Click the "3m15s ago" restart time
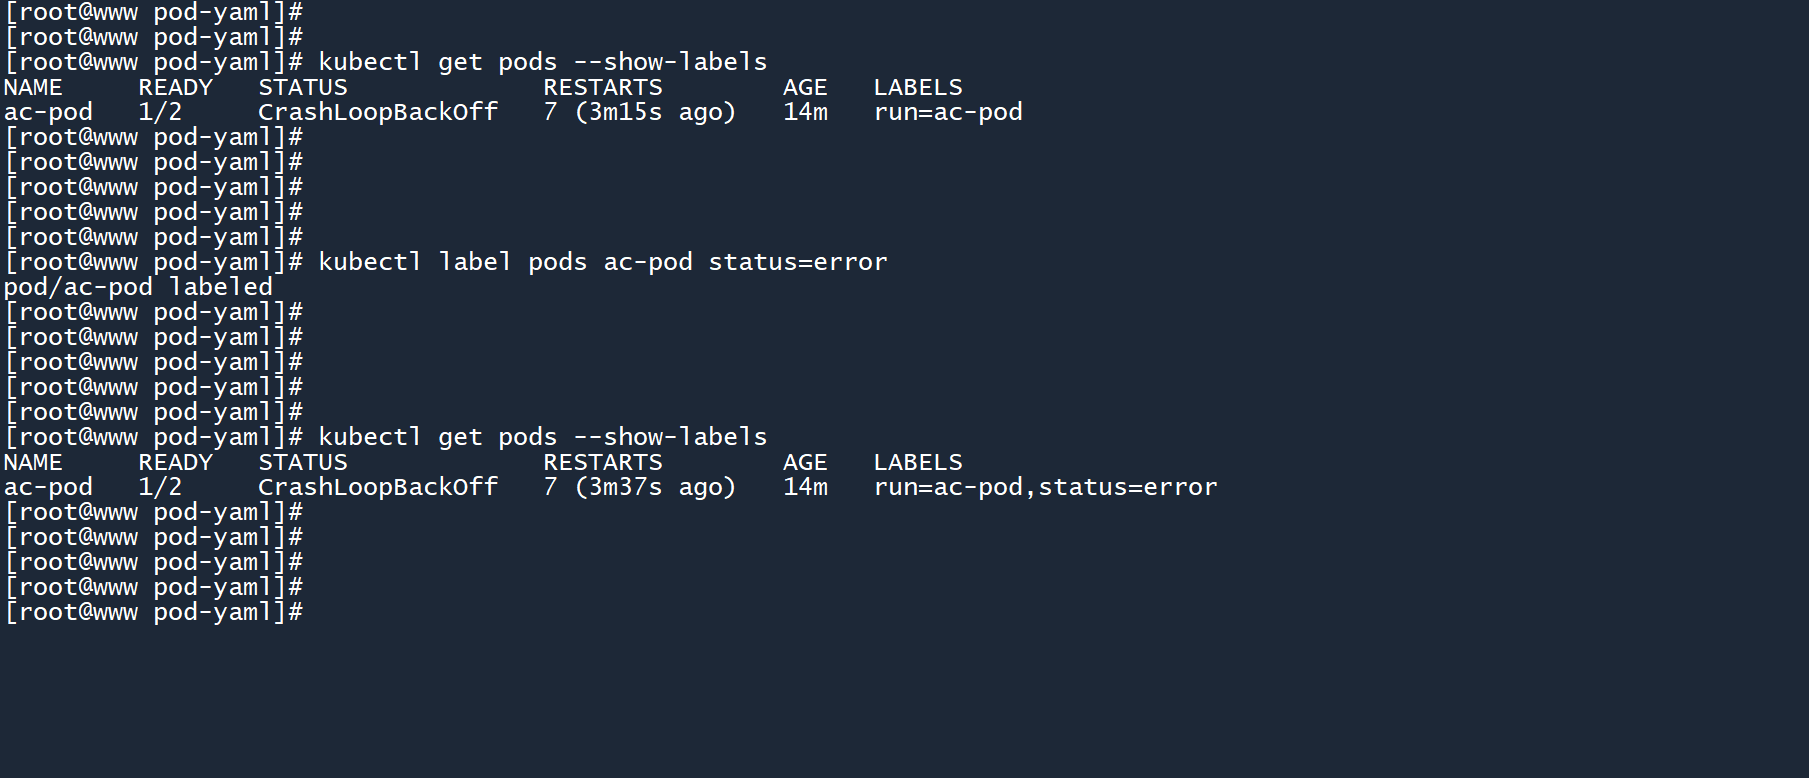1809x778 pixels. pyautogui.click(x=655, y=113)
